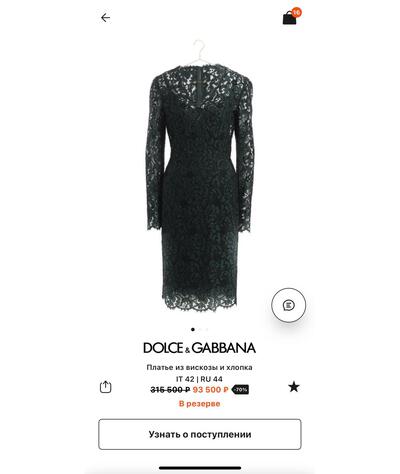Screen dimensions: 400x474
Task: Click 'Узнать о поступлении' button
Action: 200,434
